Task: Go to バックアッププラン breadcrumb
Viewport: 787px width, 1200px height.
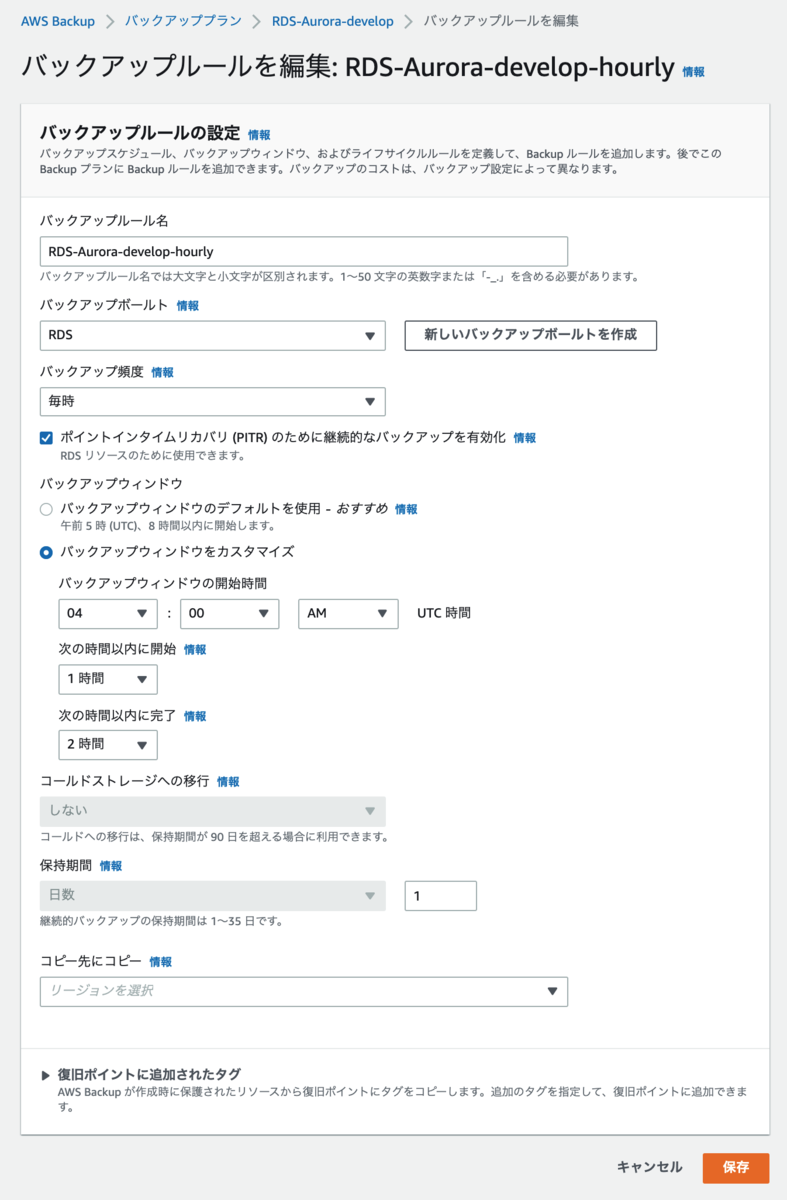Action: 183,21
